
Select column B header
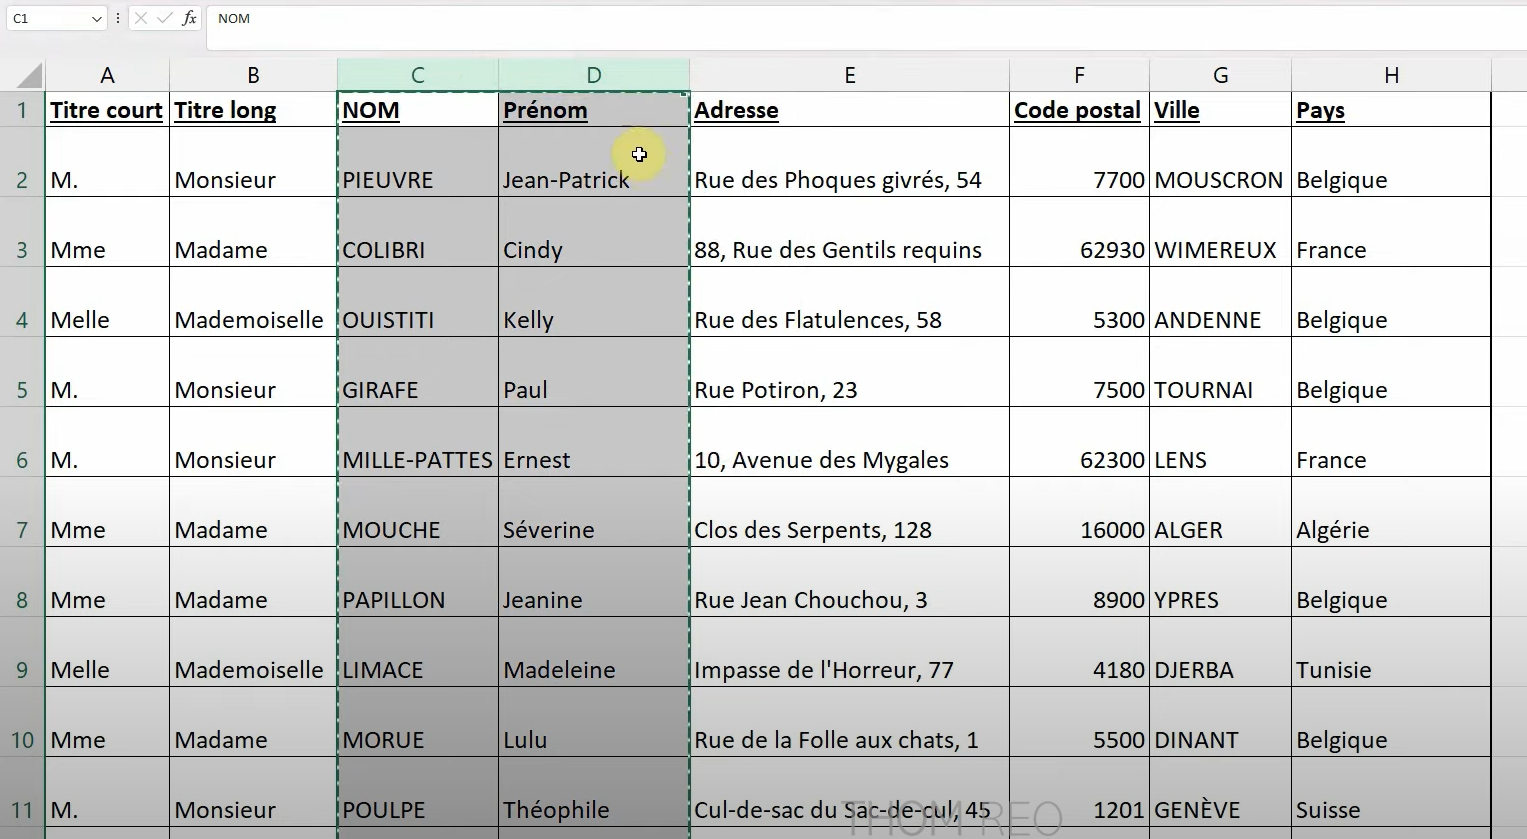(x=253, y=75)
